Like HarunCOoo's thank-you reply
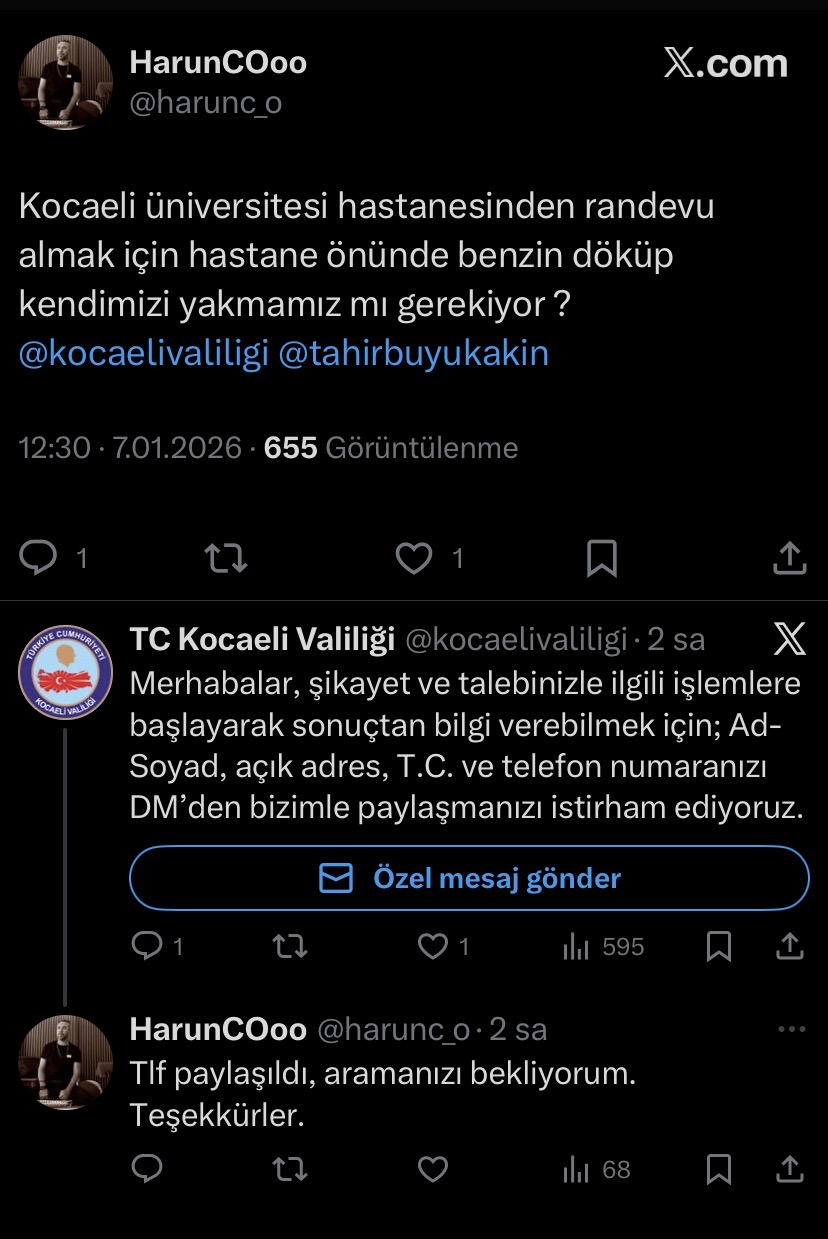 (432, 1169)
